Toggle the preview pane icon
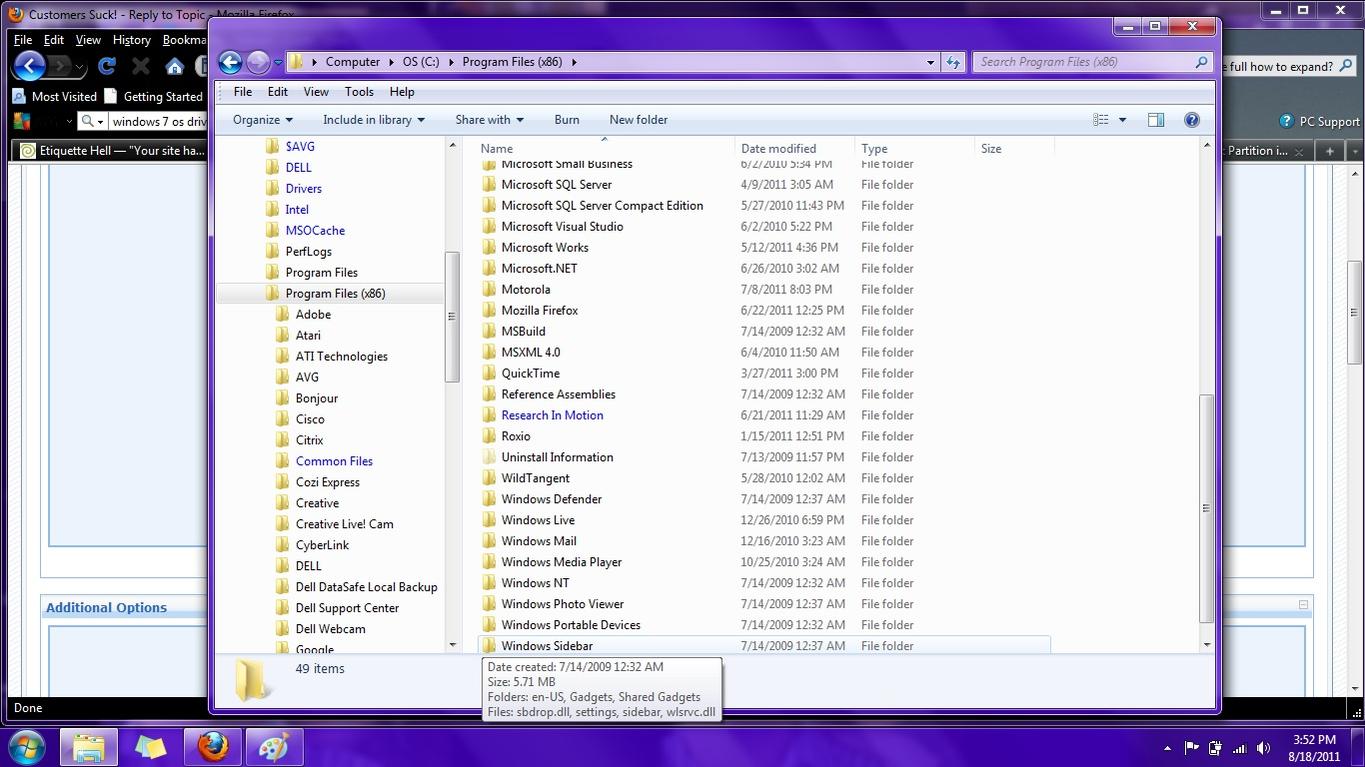Screen dimensions: 1365x767 (1155, 120)
